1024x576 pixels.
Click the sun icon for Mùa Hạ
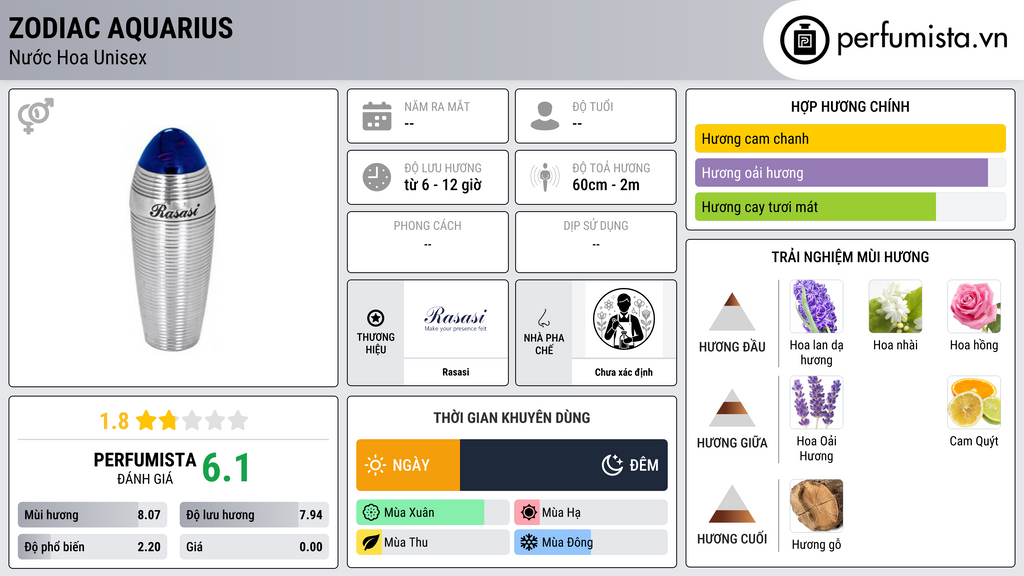529,513
